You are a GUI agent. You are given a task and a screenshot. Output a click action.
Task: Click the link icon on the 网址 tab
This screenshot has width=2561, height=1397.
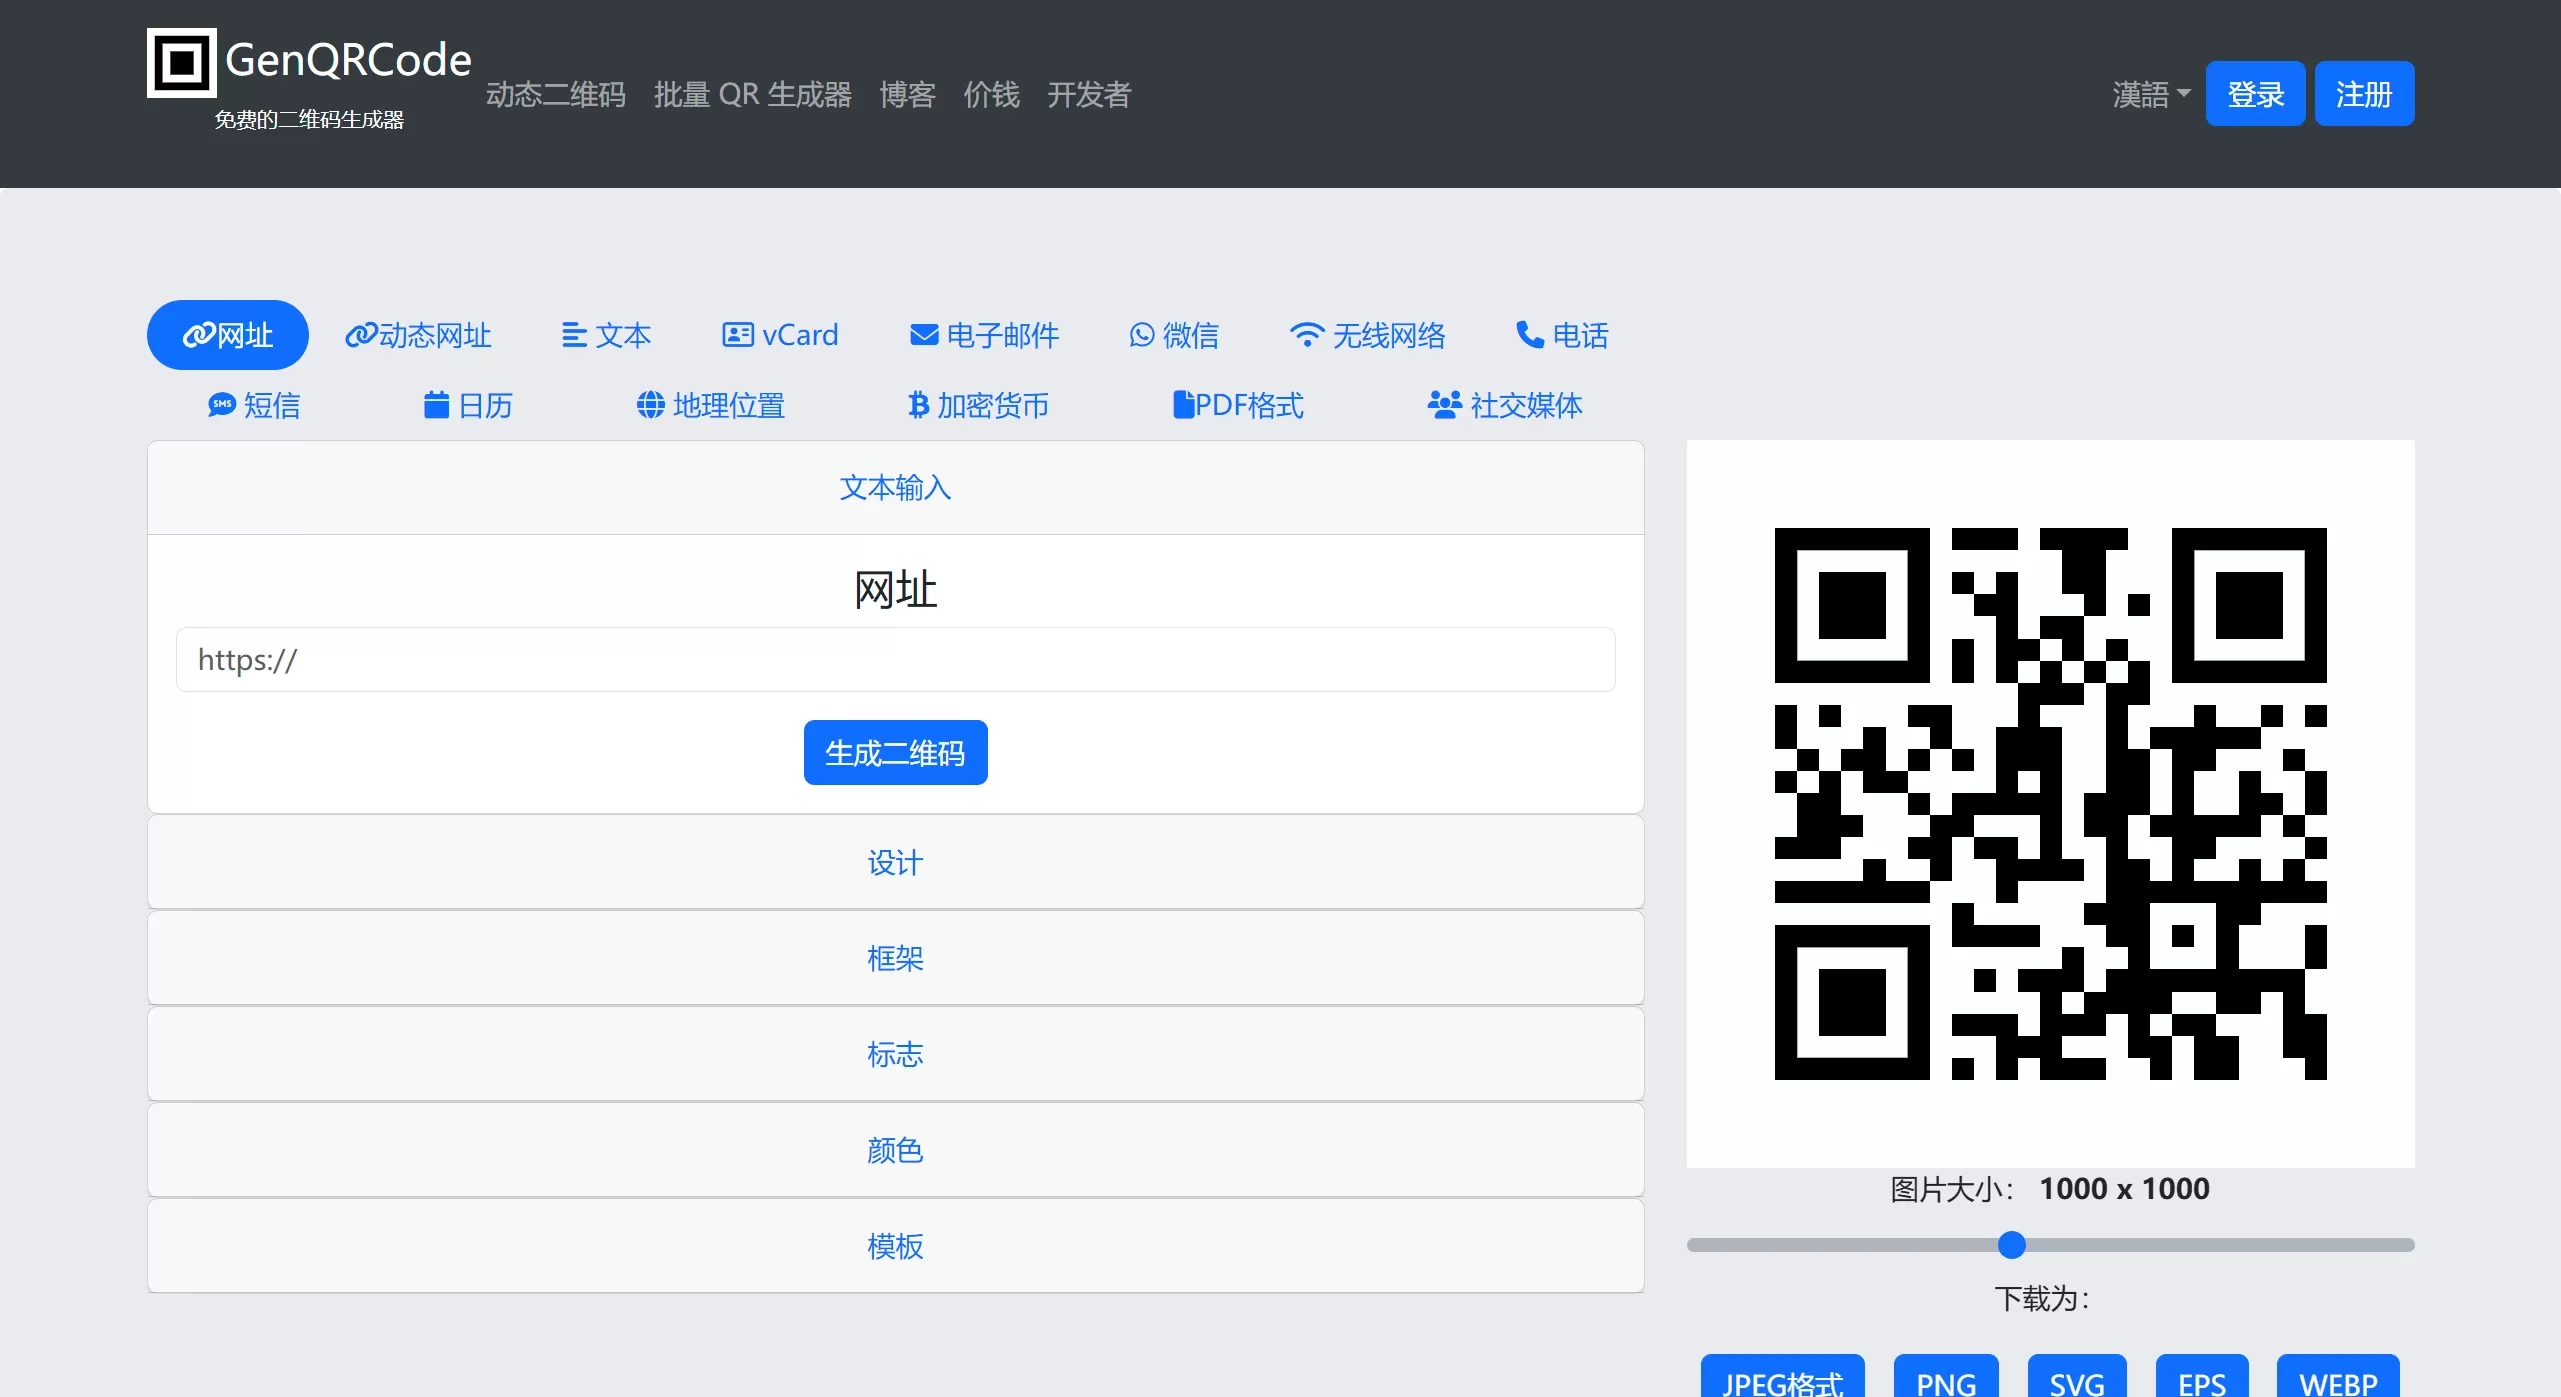tap(198, 335)
